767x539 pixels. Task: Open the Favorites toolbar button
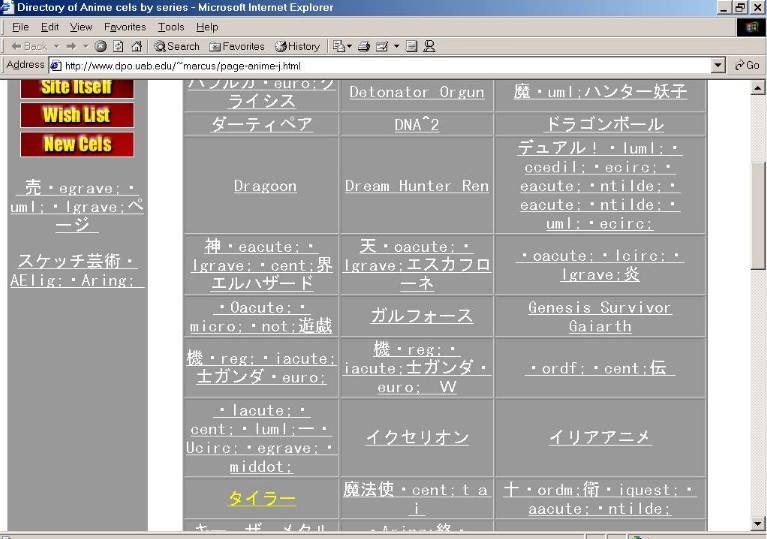[x=237, y=46]
